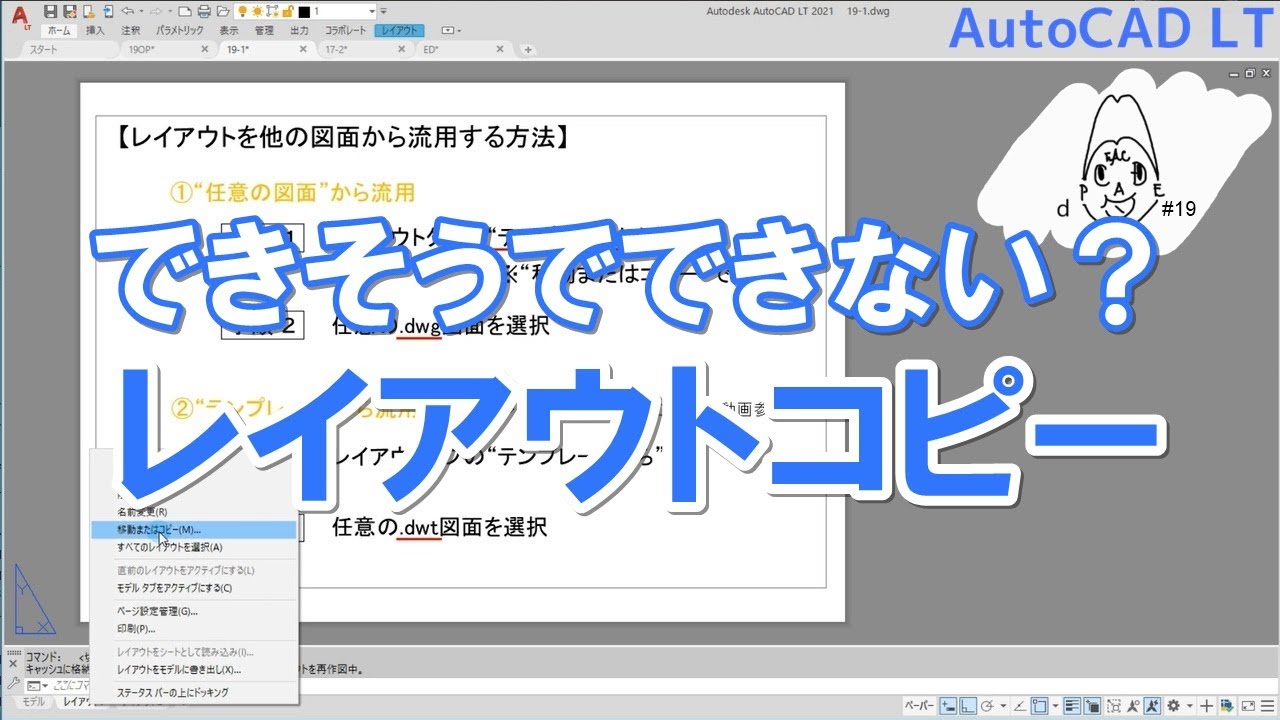Toggle Object Snap Tracking angle icon
Screen dimensions: 1280x720
1019,705
